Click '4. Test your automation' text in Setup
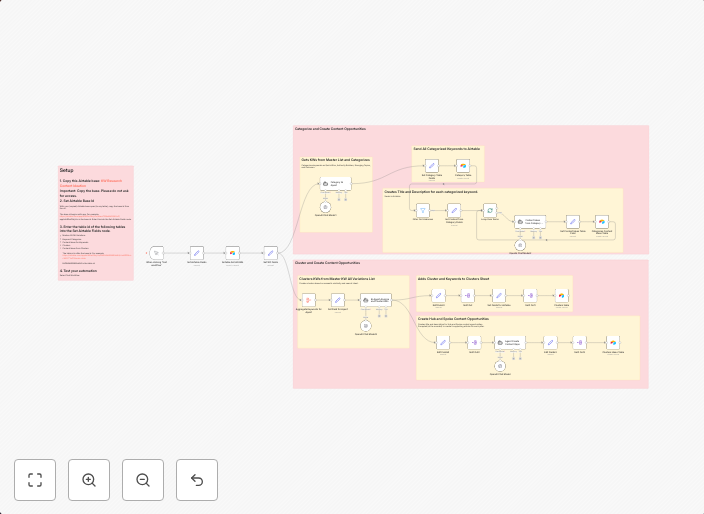704x514 pixels. coord(78,271)
